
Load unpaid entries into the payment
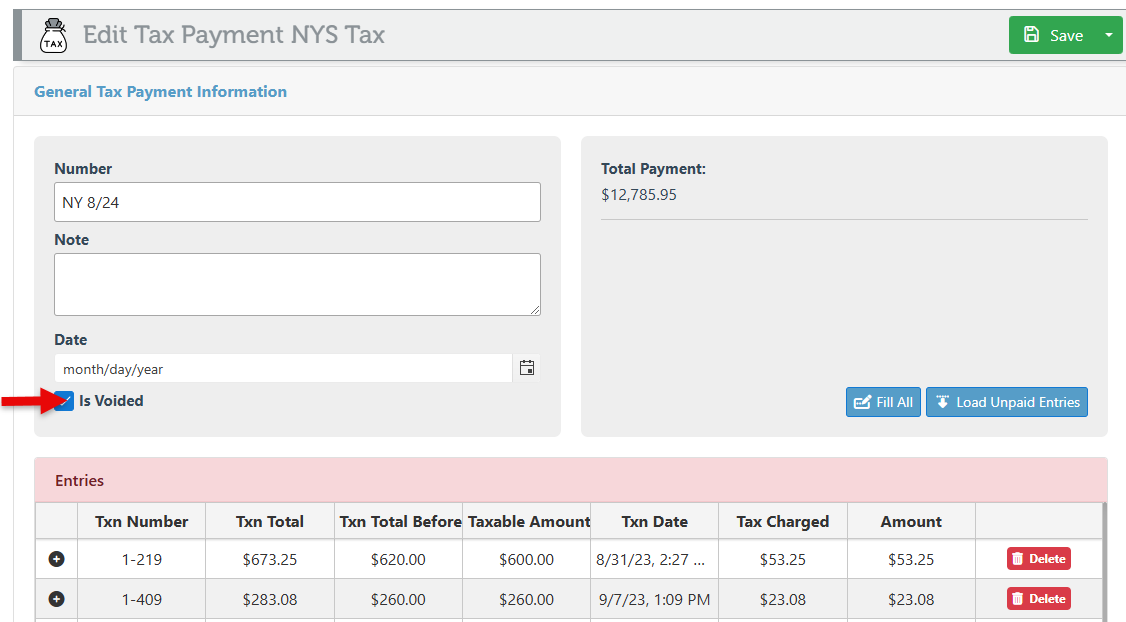coord(1006,402)
